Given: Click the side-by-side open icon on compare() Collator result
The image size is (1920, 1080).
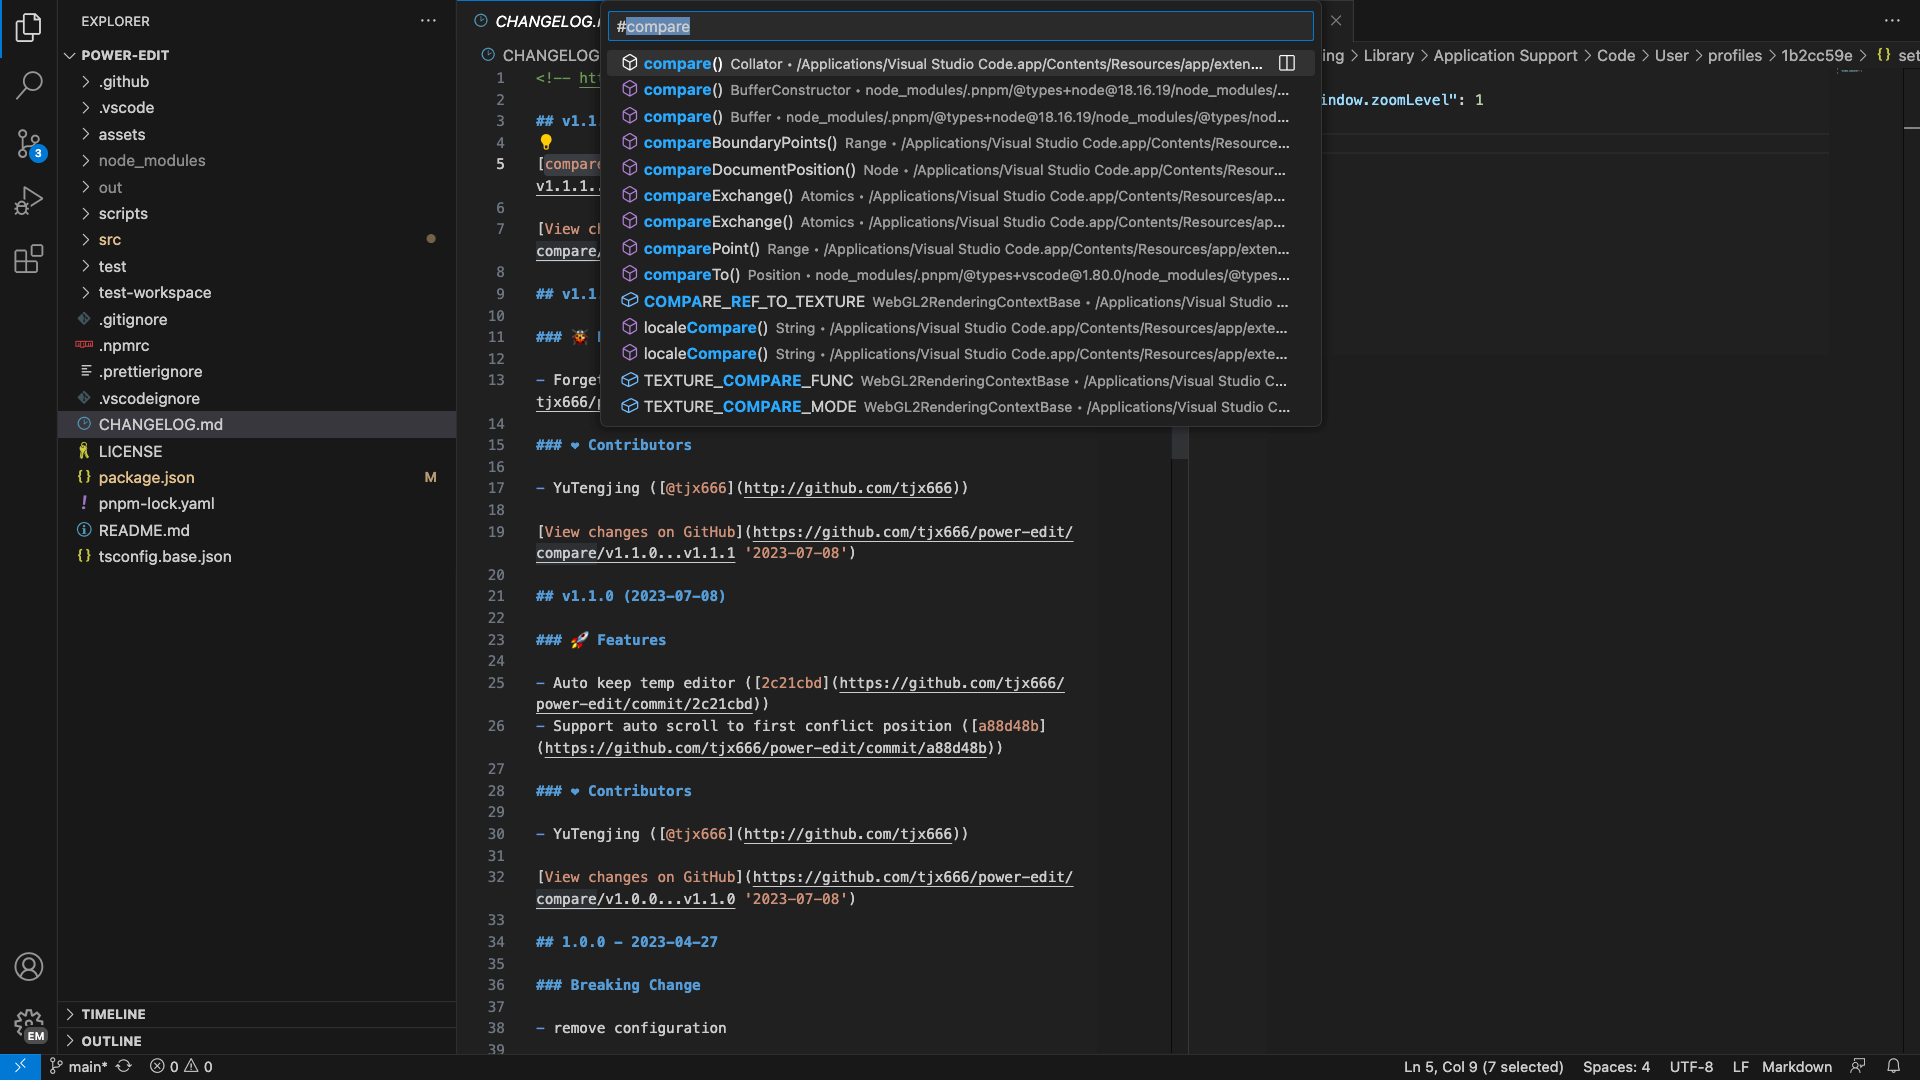Looking at the screenshot, I should [x=1287, y=62].
